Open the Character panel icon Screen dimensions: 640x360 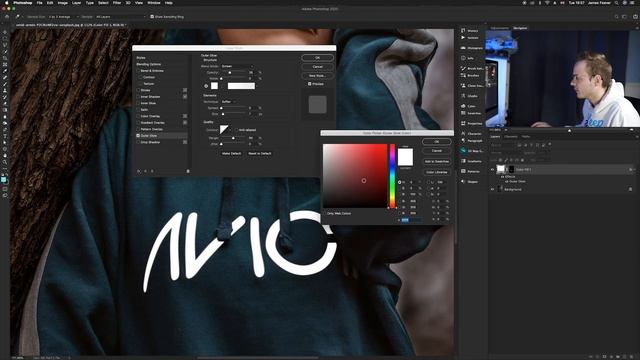(x=463, y=133)
